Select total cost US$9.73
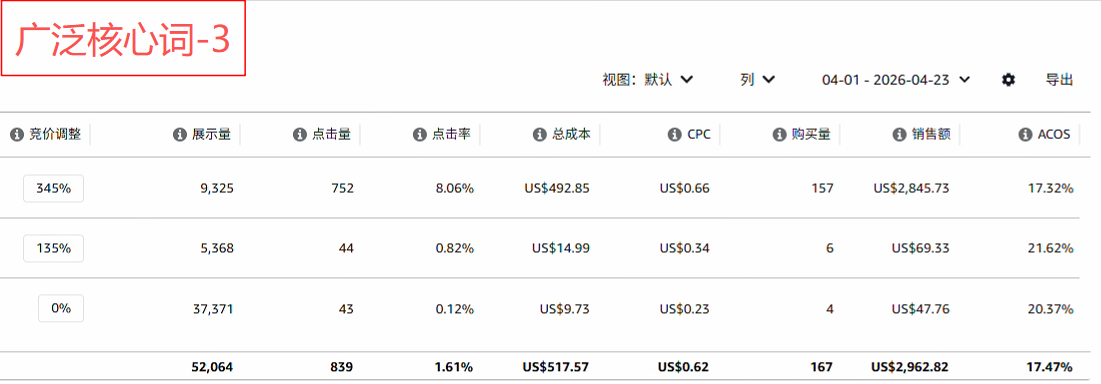Screen dimensions: 1101x384 click(x=565, y=308)
